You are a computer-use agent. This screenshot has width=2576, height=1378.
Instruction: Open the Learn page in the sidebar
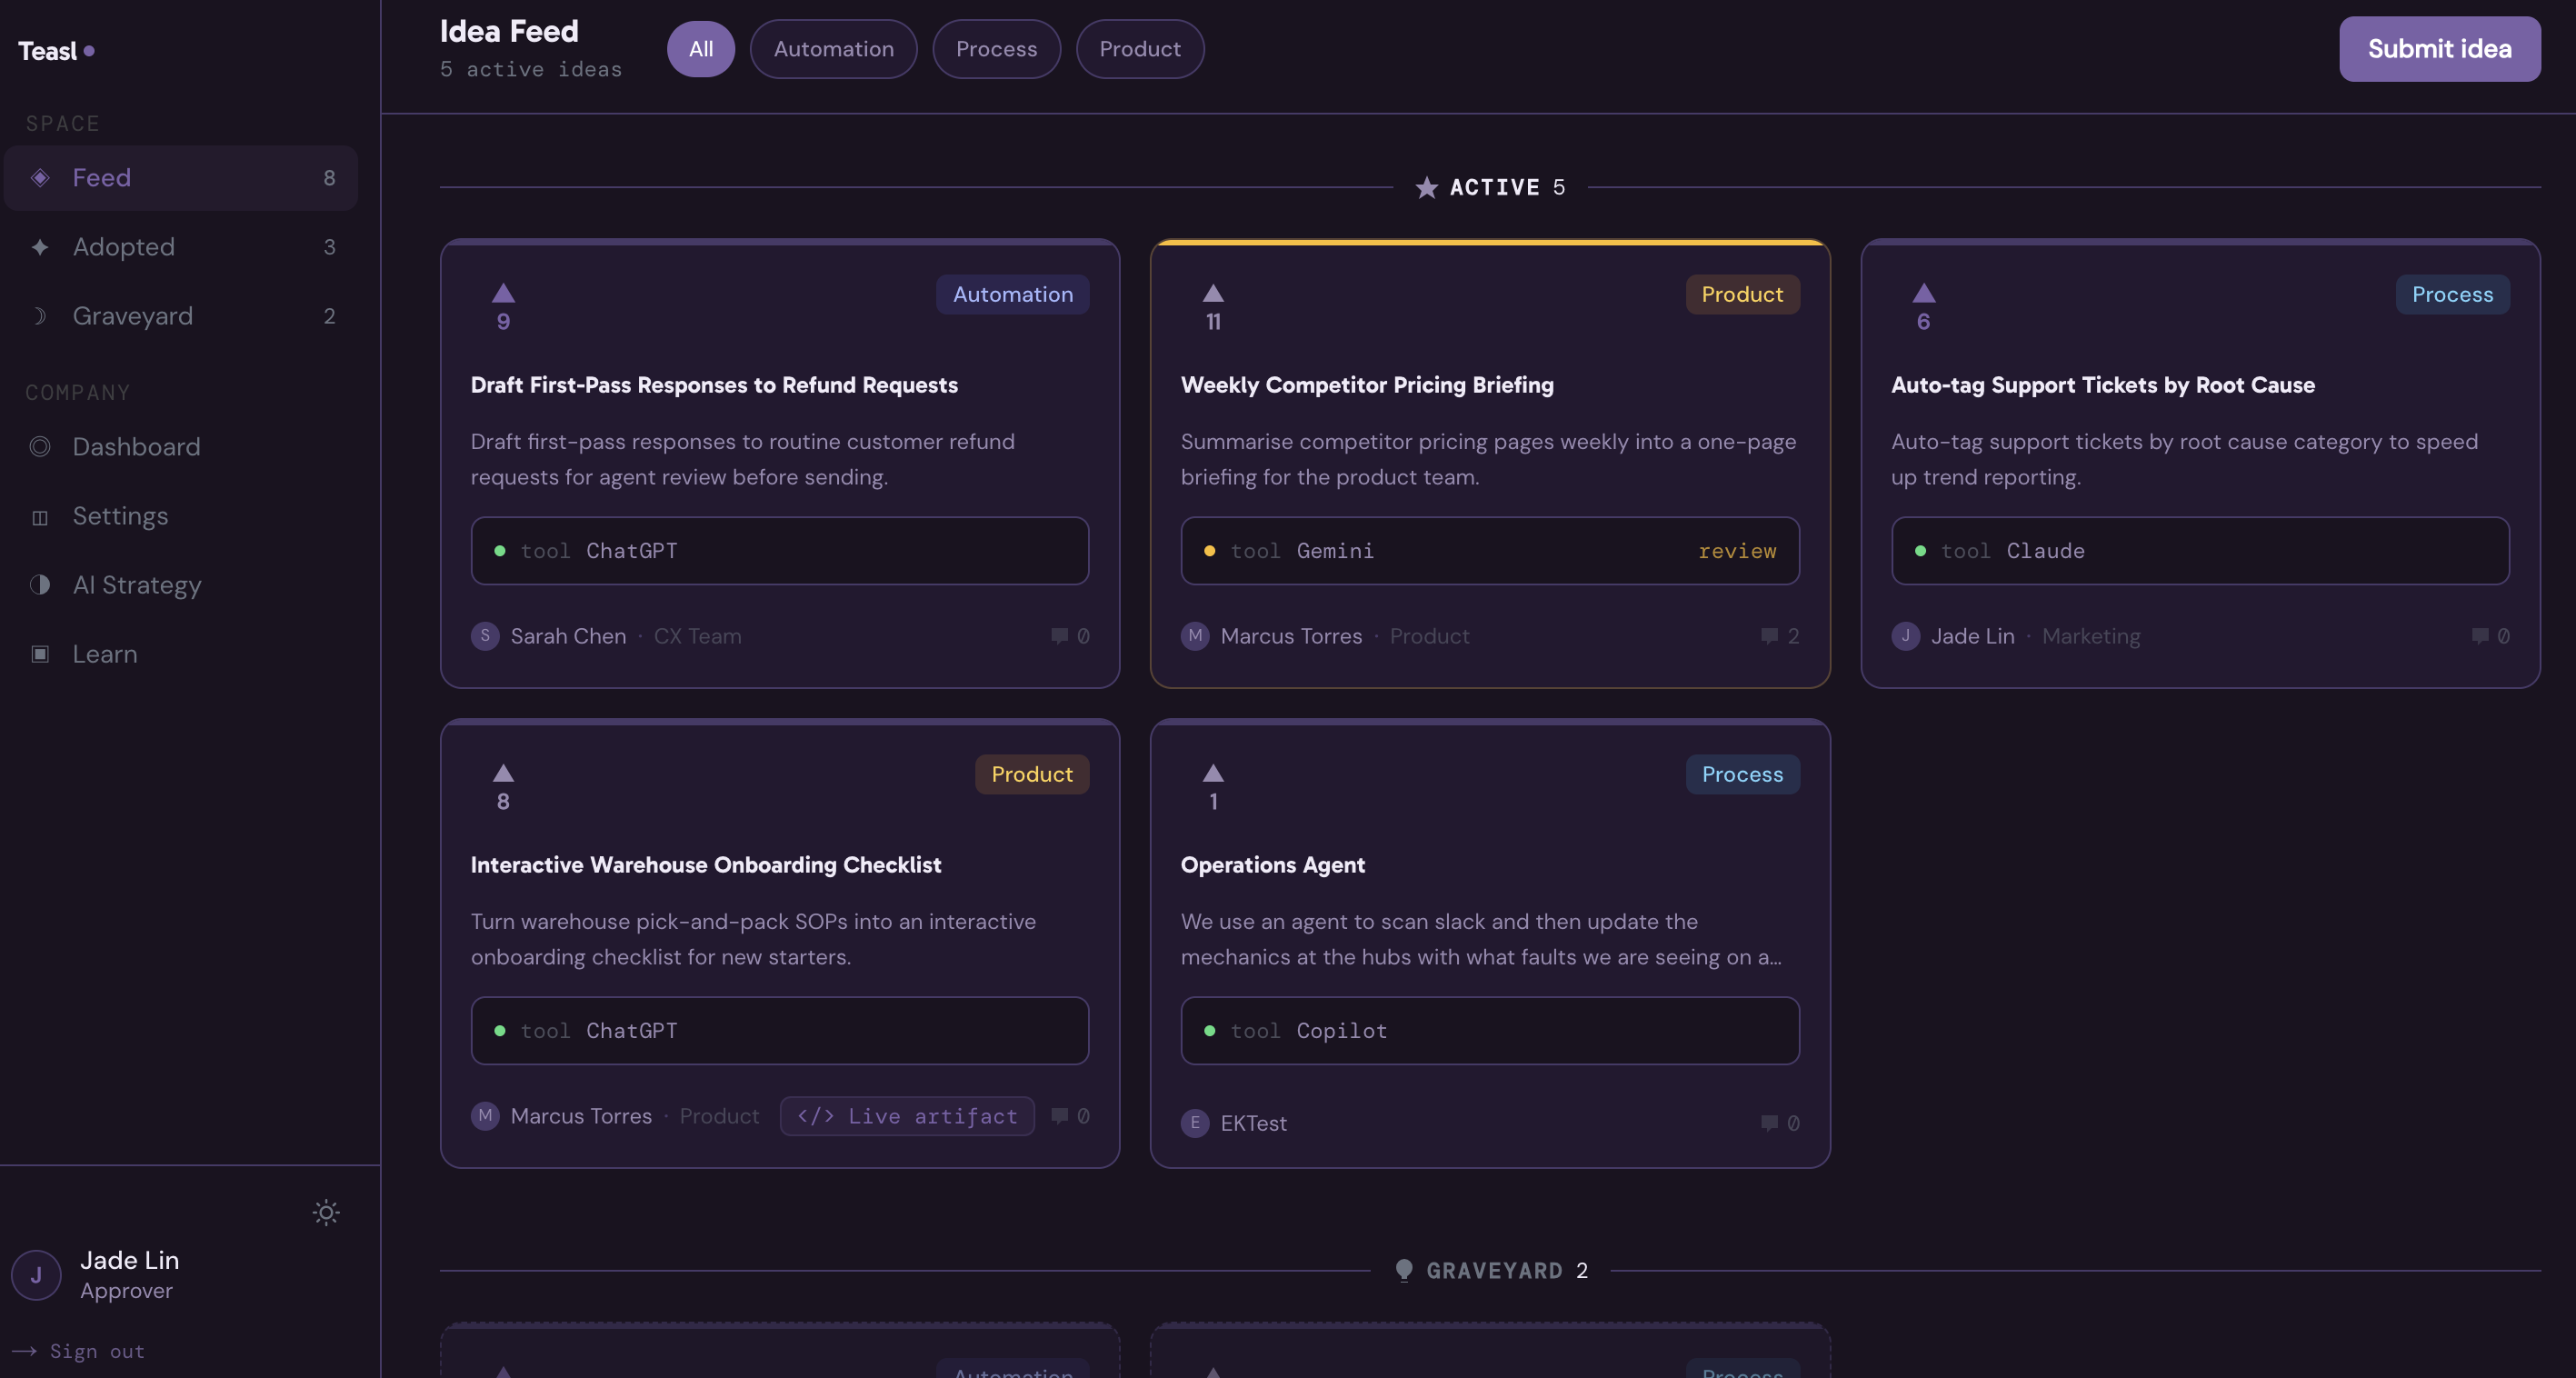pos(181,654)
